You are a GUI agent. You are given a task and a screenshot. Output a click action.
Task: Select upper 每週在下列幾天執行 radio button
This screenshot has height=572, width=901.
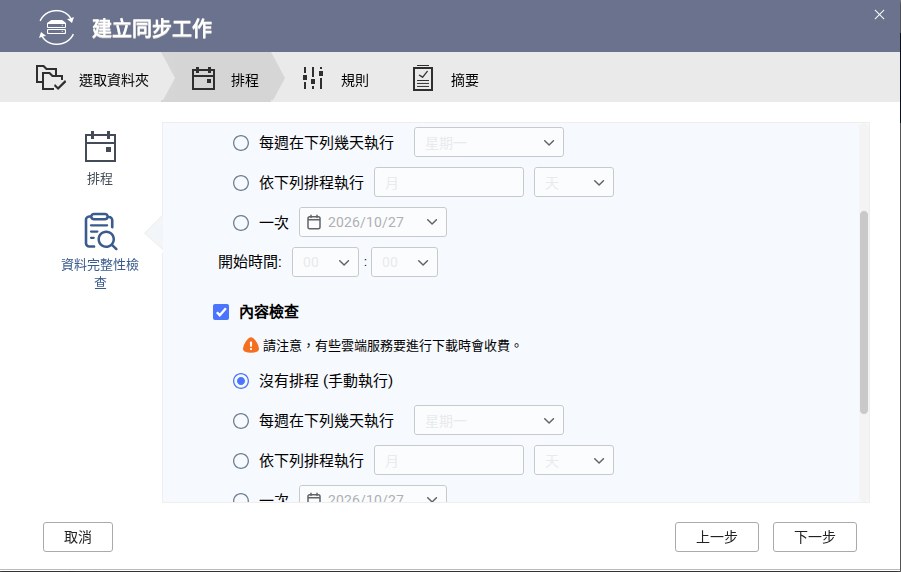(x=241, y=143)
